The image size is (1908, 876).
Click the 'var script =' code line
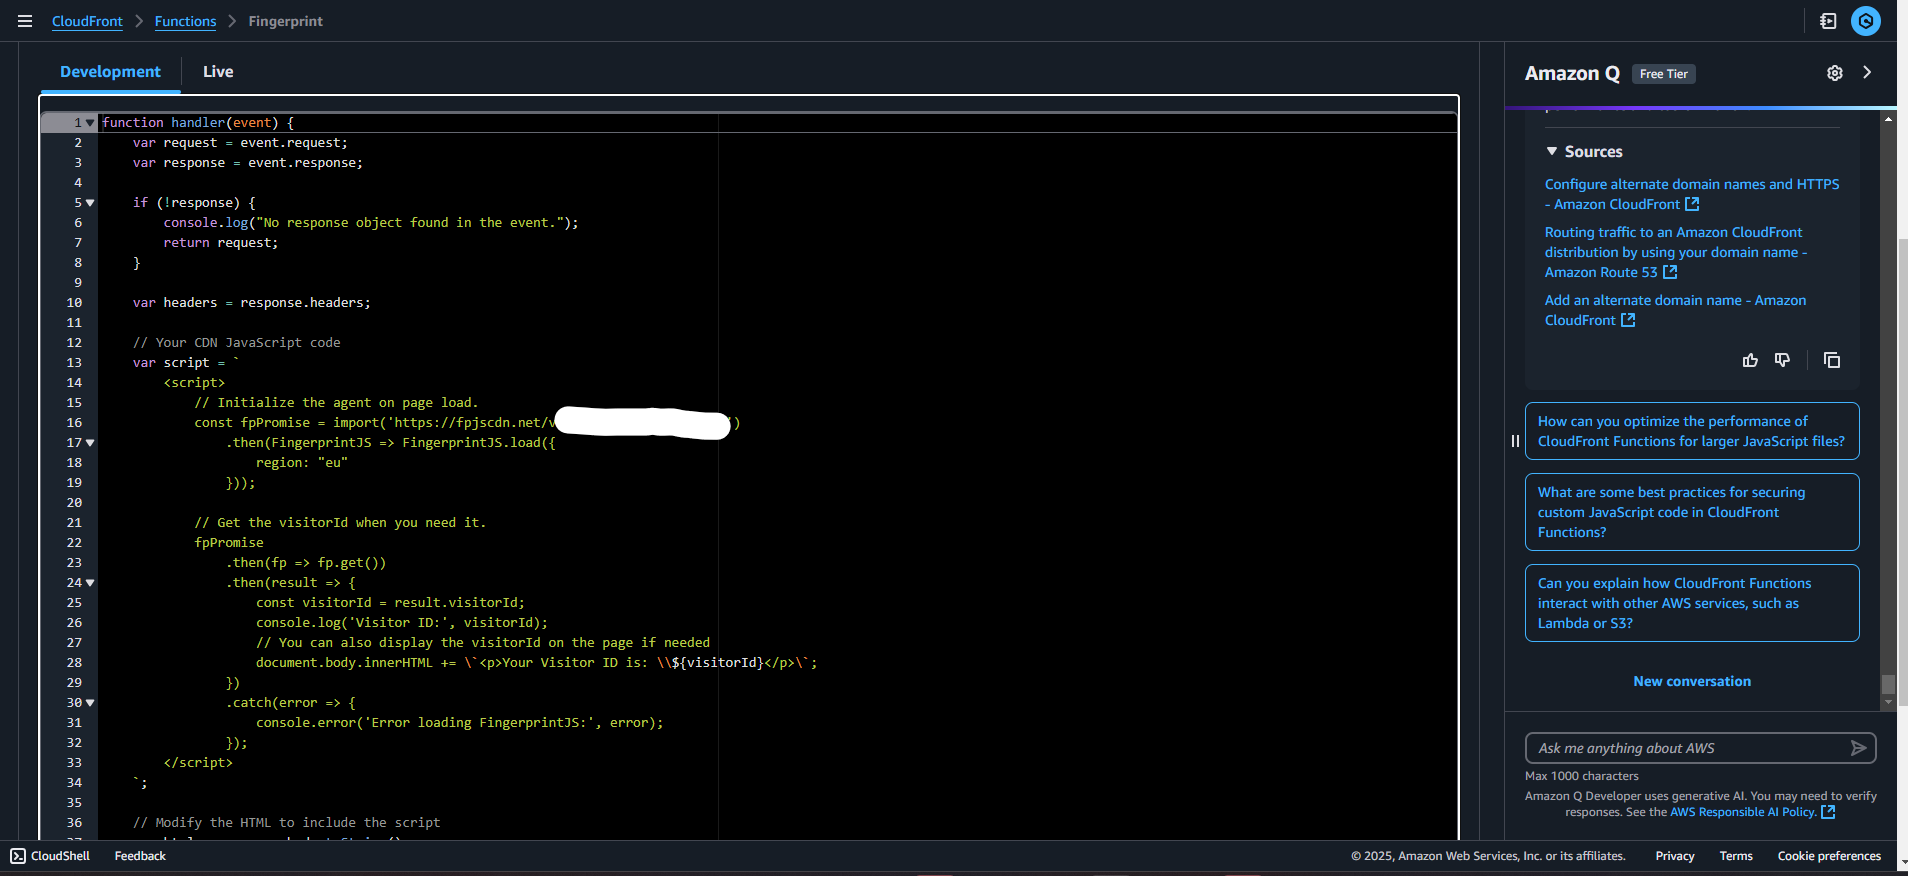coord(186,363)
